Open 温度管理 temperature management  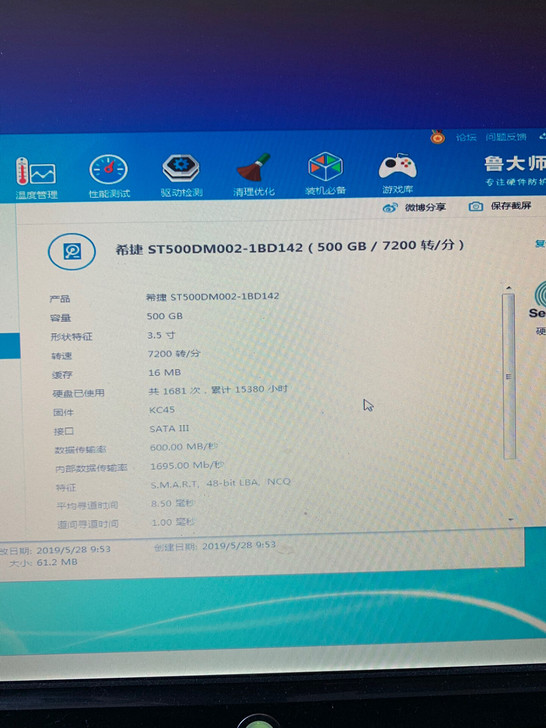[x=36, y=178]
